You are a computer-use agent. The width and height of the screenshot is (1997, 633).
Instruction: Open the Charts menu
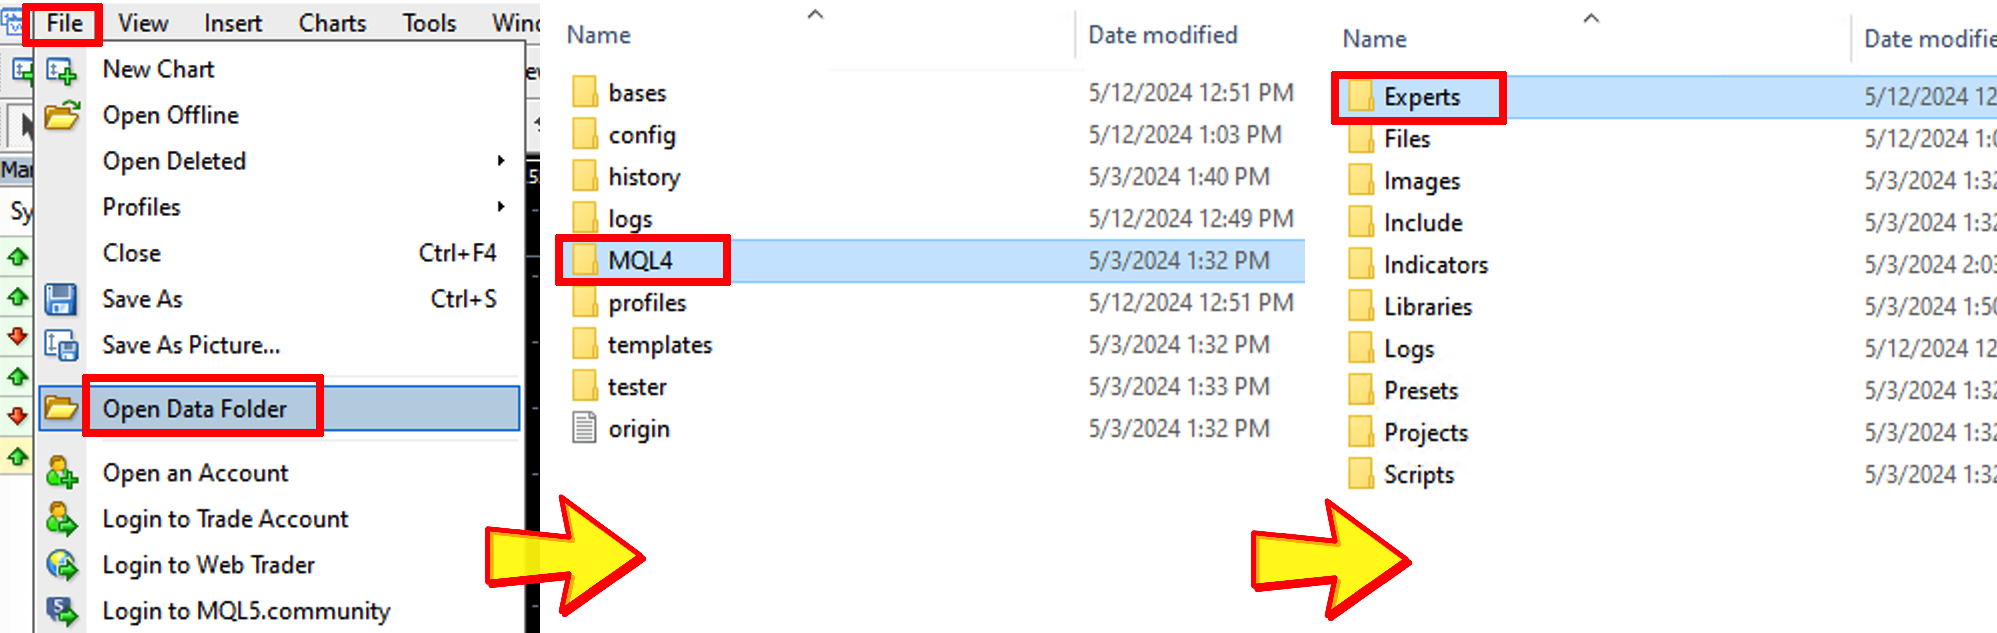(332, 23)
